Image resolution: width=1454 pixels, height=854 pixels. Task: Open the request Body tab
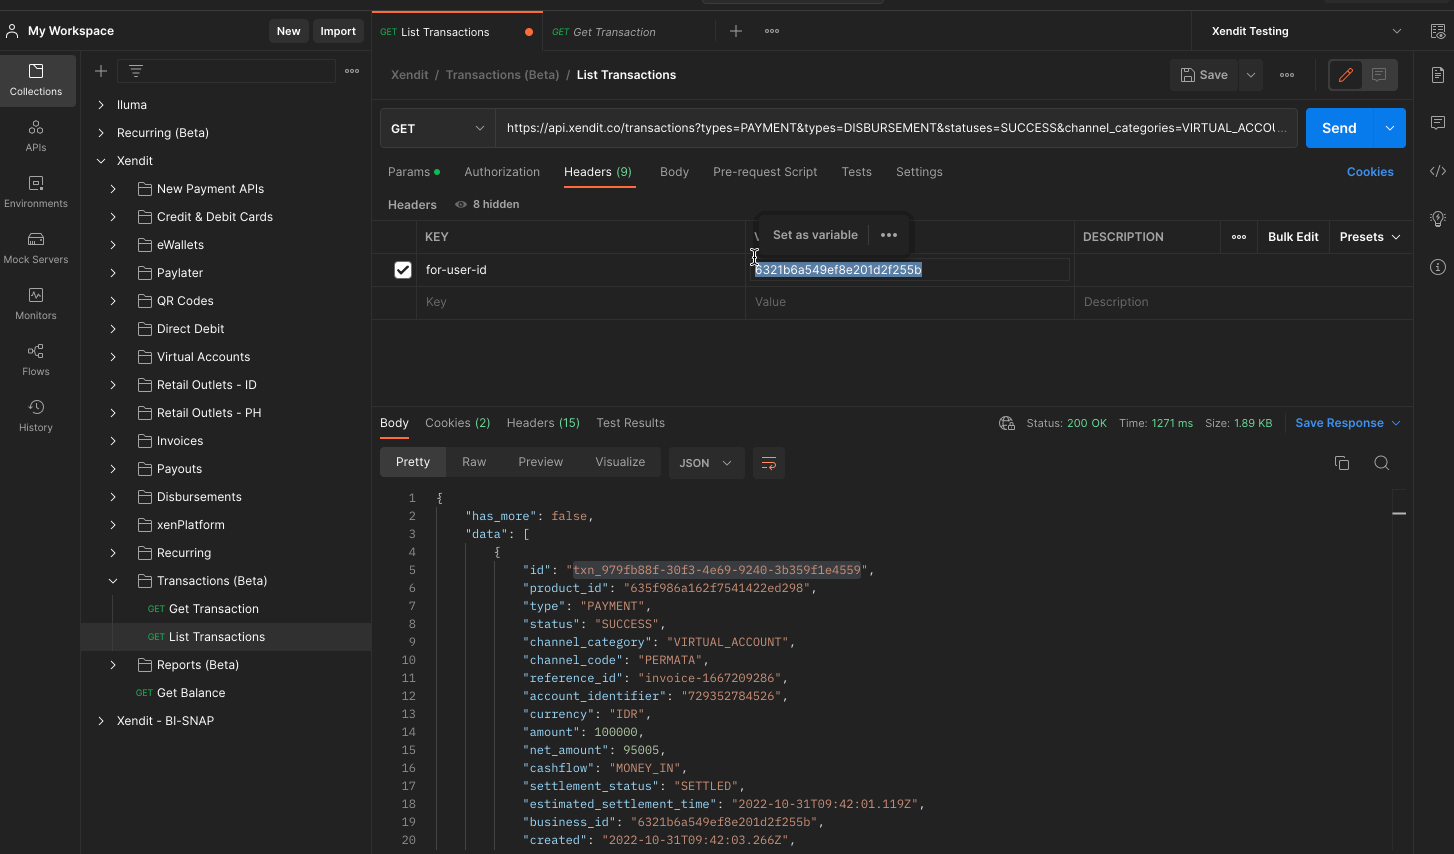tap(674, 172)
